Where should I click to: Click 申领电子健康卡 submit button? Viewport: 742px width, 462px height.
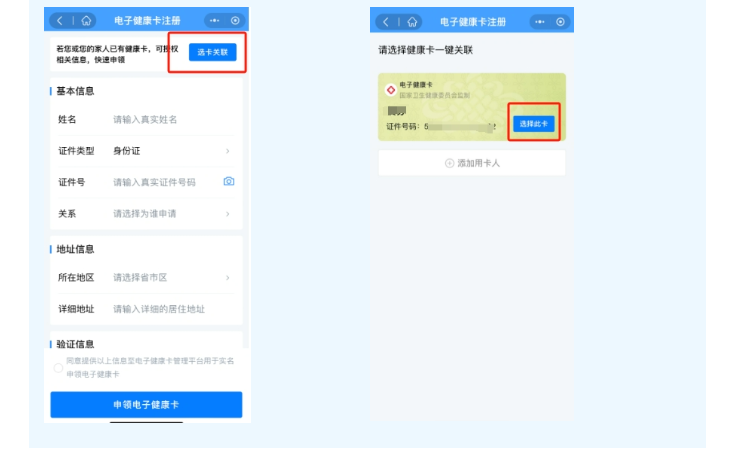(x=146, y=405)
